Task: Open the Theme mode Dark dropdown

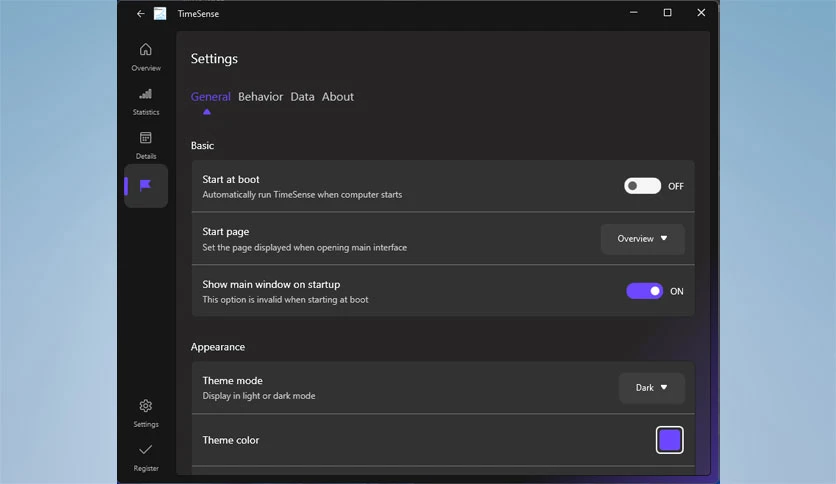Action: (x=652, y=388)
